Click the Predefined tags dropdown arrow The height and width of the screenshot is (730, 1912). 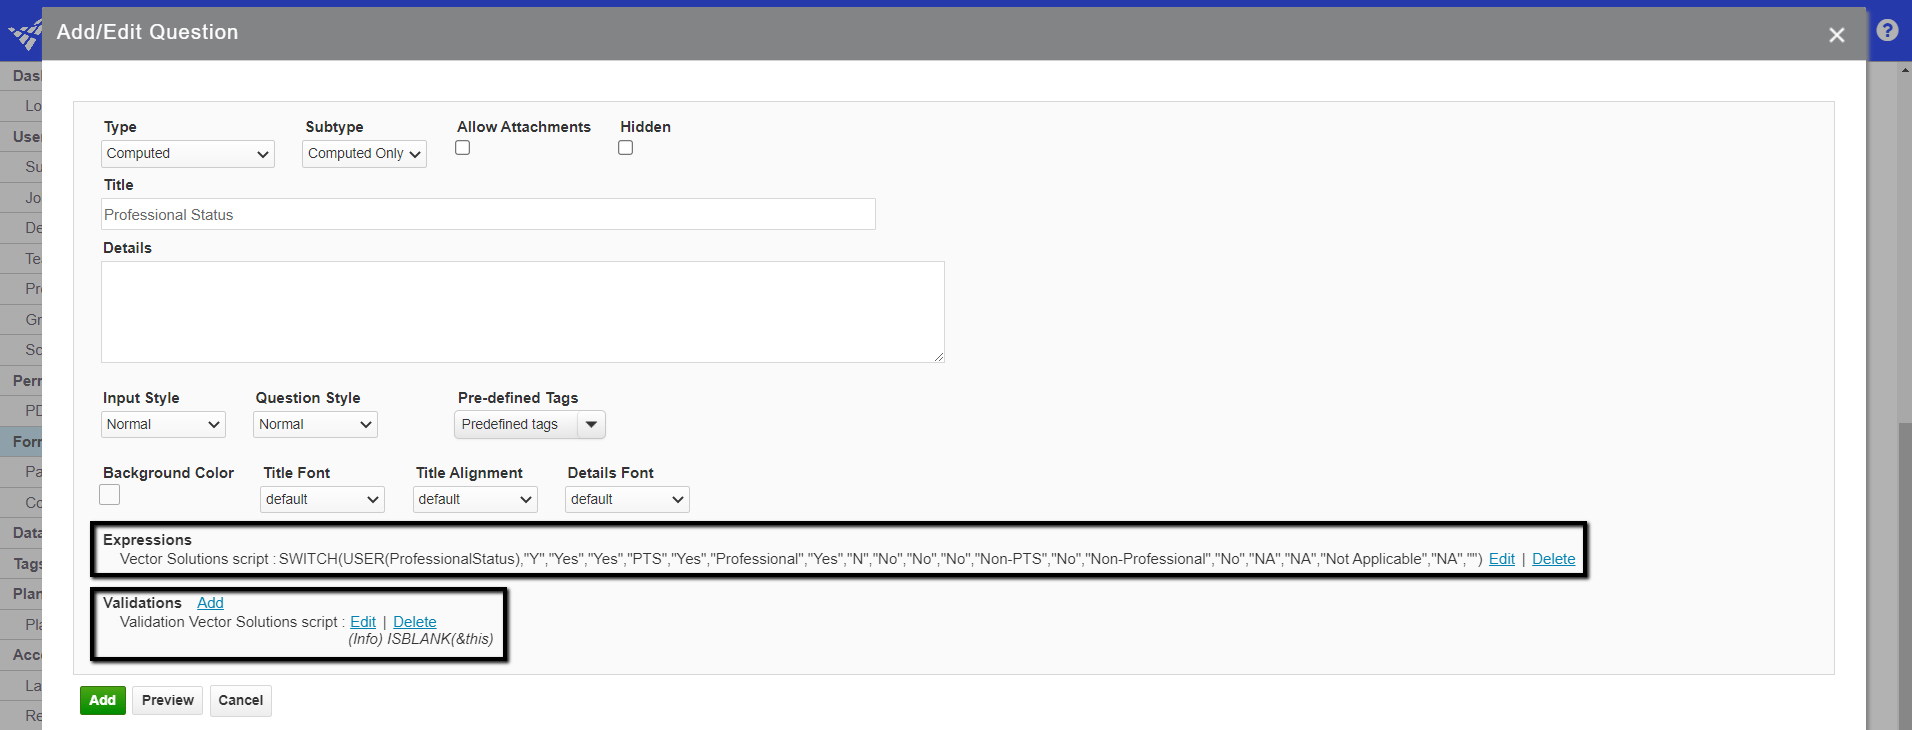pyautogui.click(x=592, y=425)
